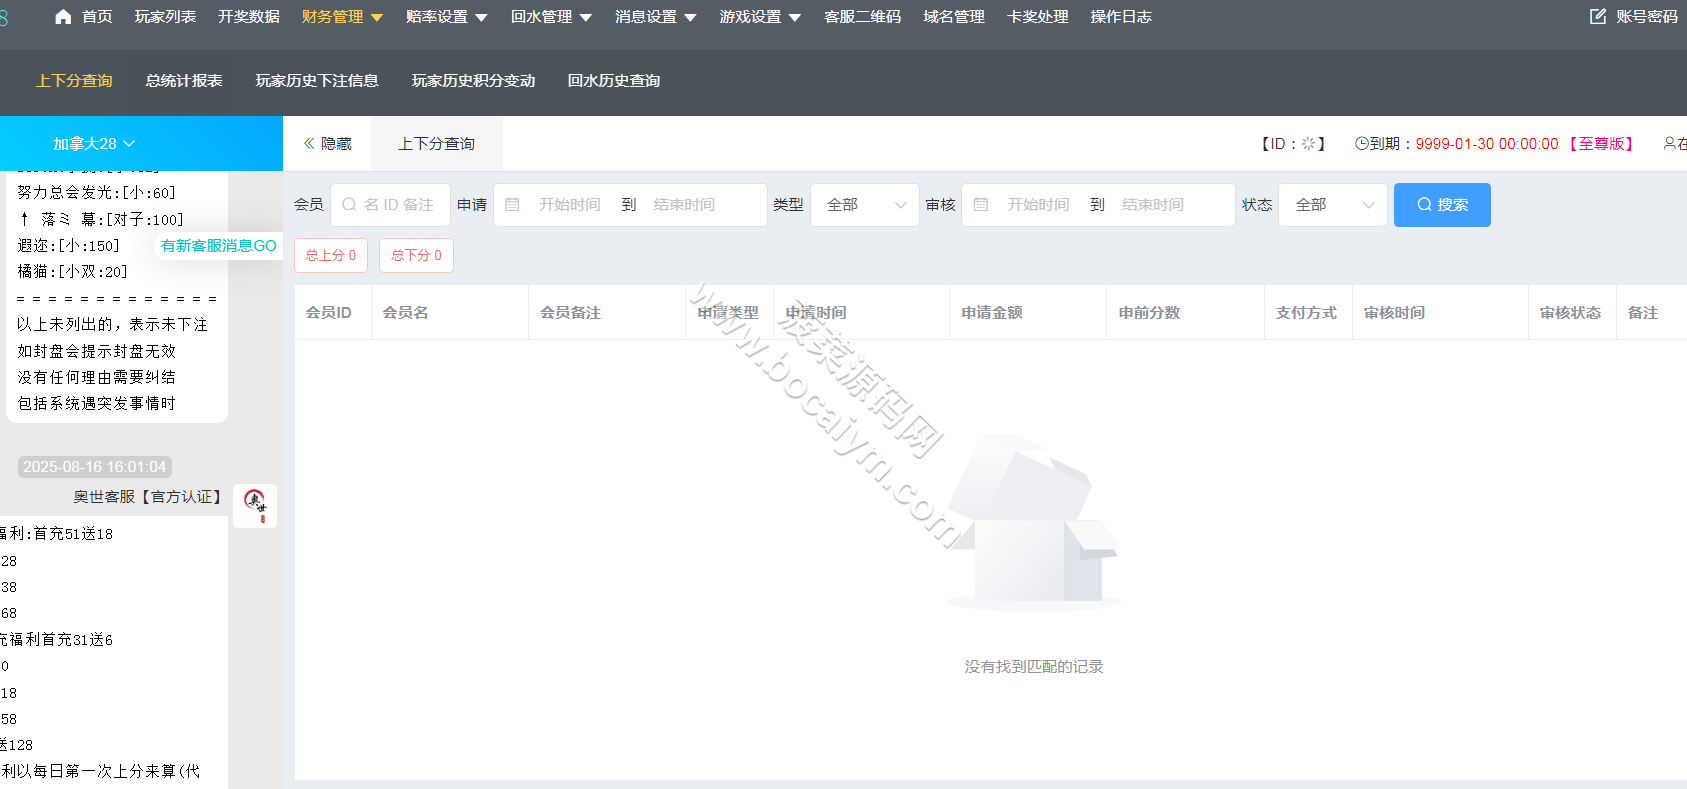Viewport: 1687px width, 789px height.
Task: Click 审核 结束时间 input
Action: click(x=1153, y=205)
